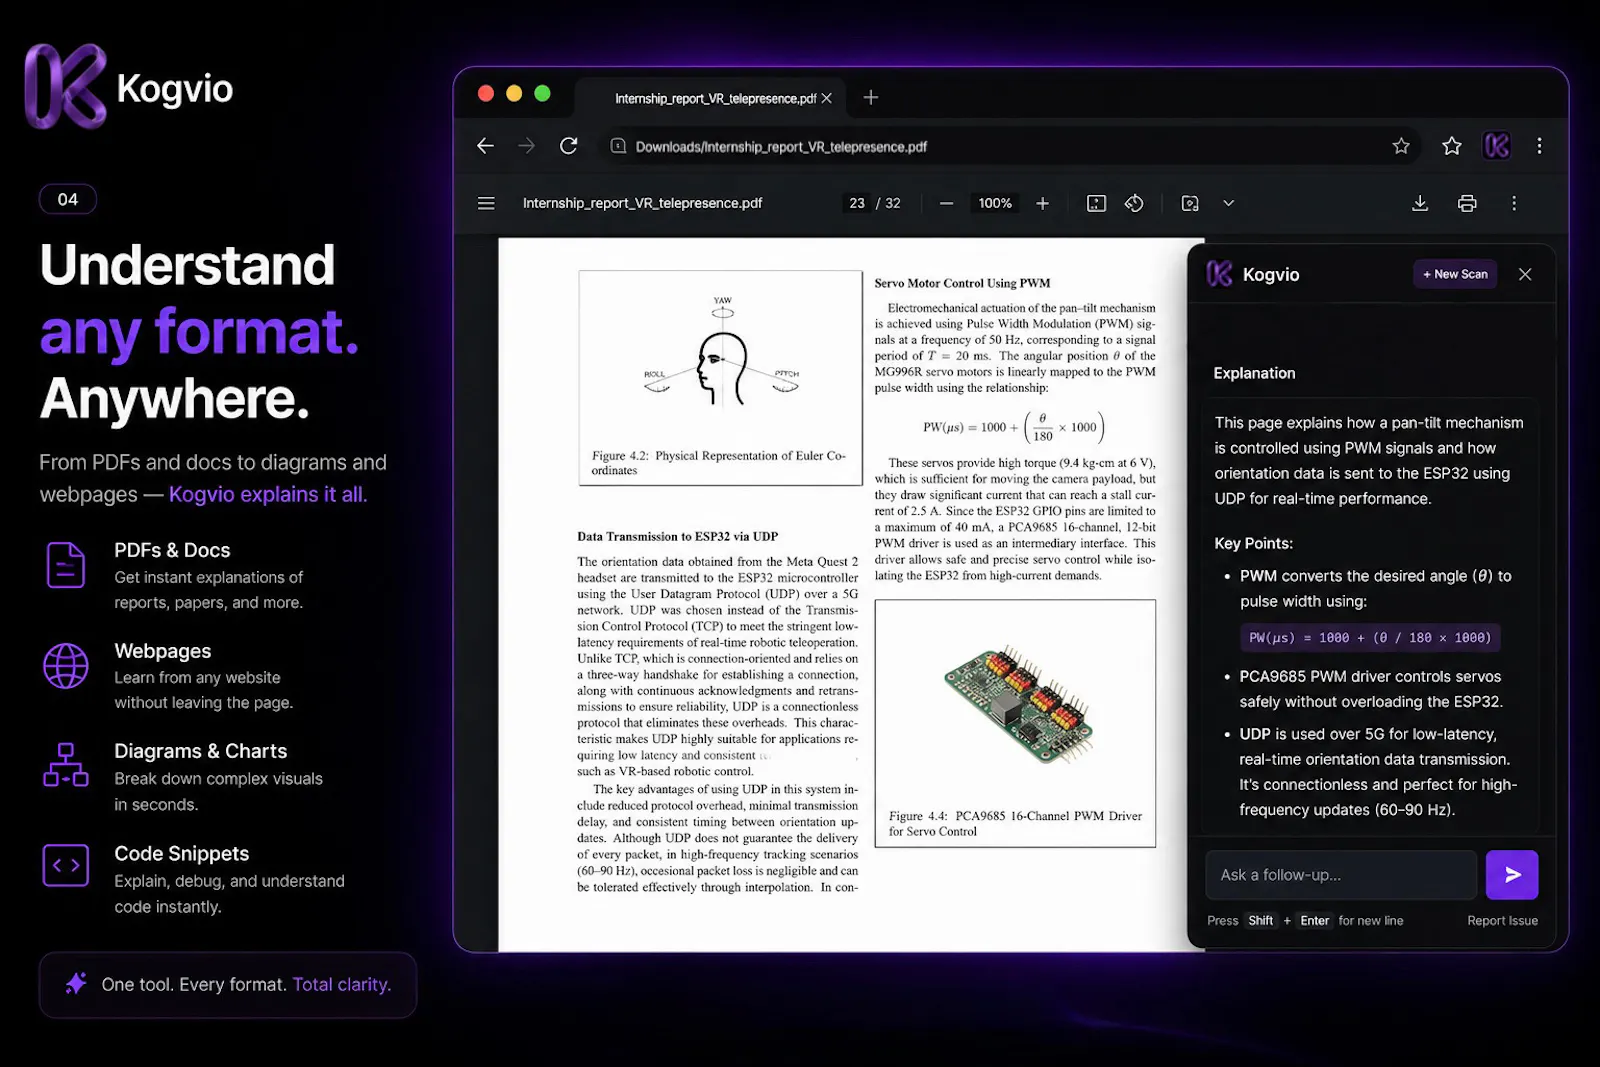Click the Euler coordinates head figure
This screenshot has height=1067, width=1600.
722,355
